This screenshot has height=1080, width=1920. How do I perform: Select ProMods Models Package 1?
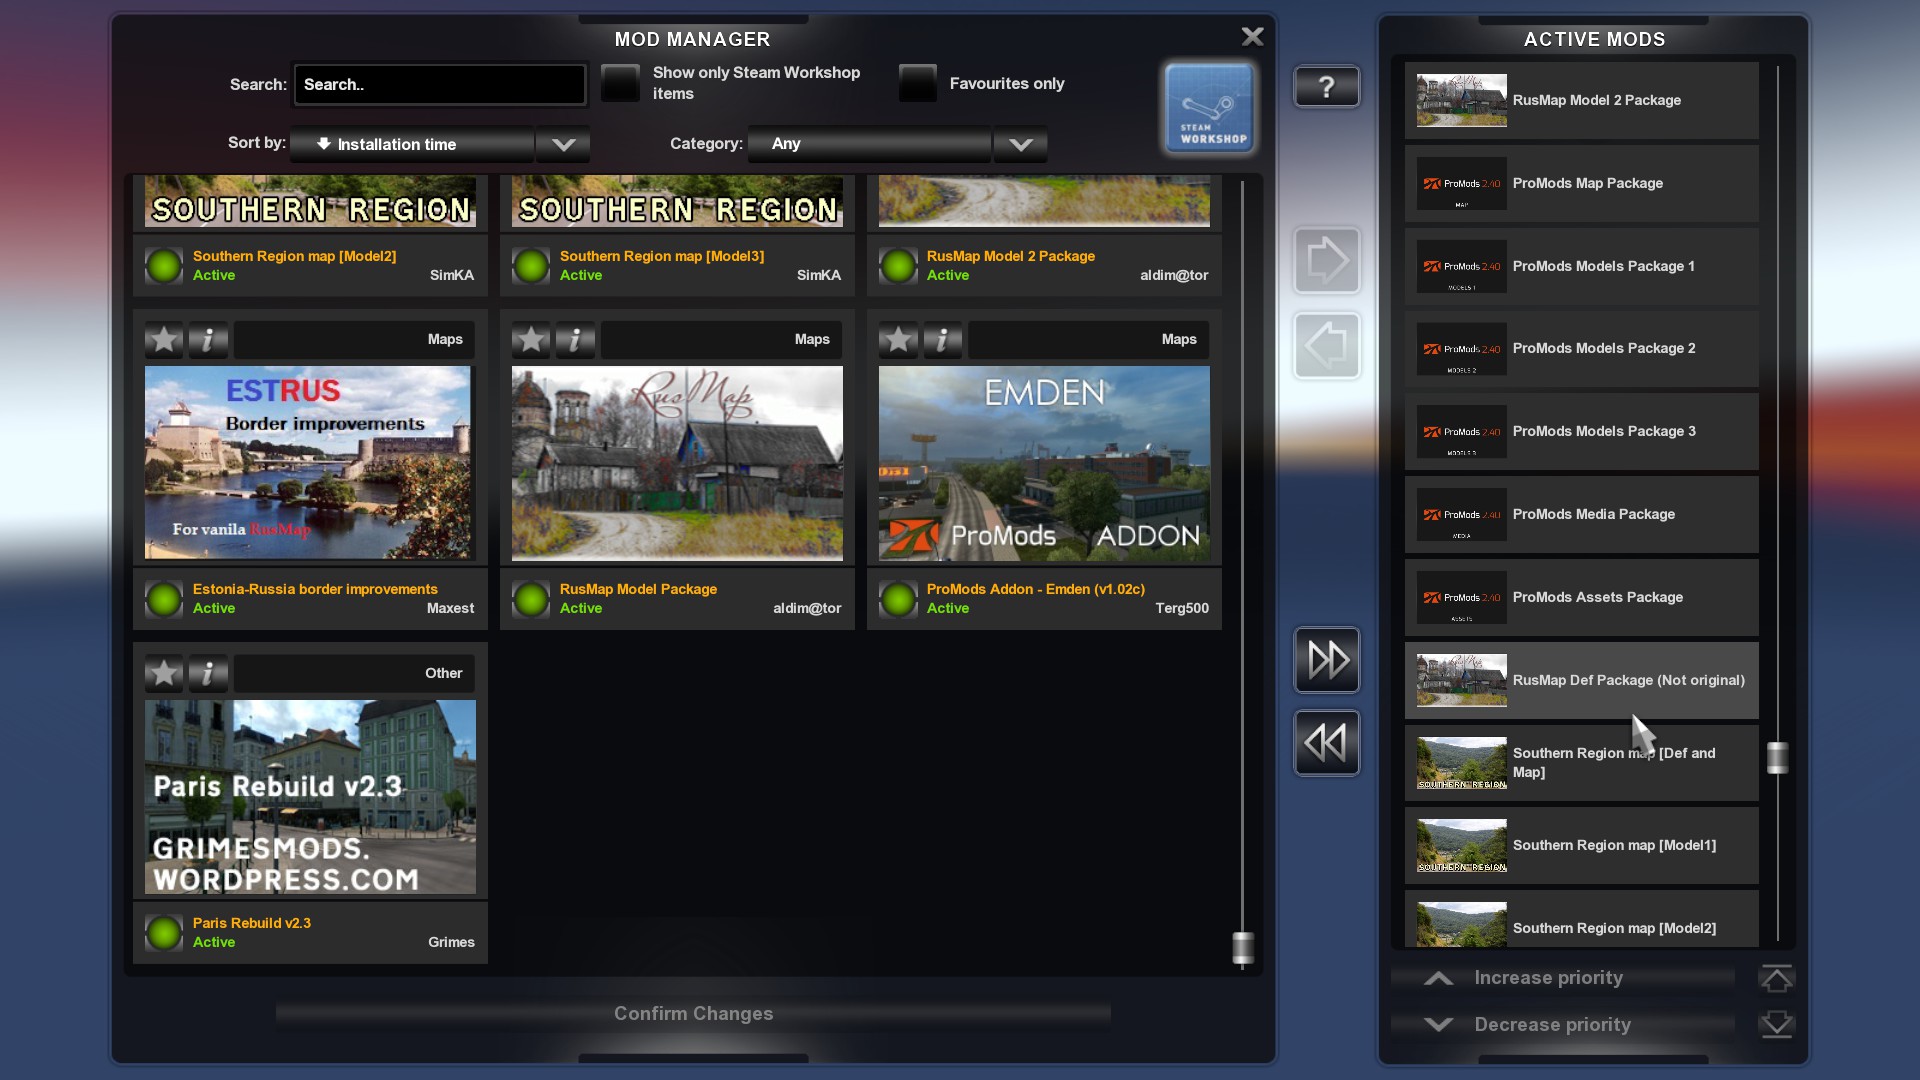click(1581, 266)
